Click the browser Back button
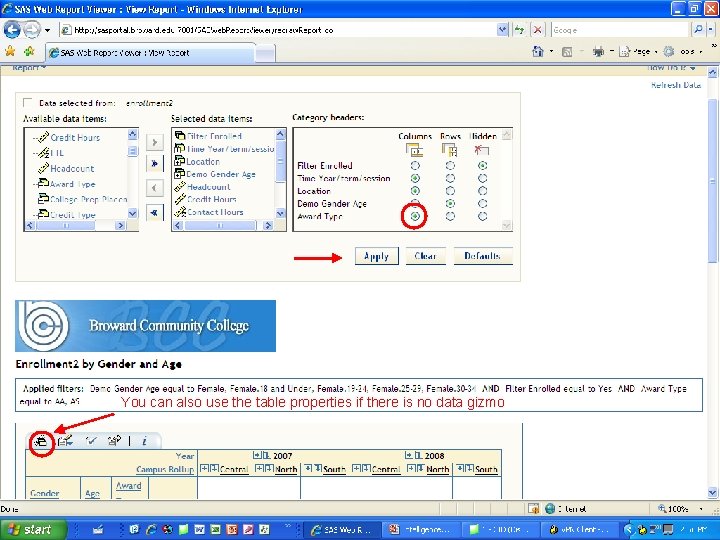 click(12, 30)
